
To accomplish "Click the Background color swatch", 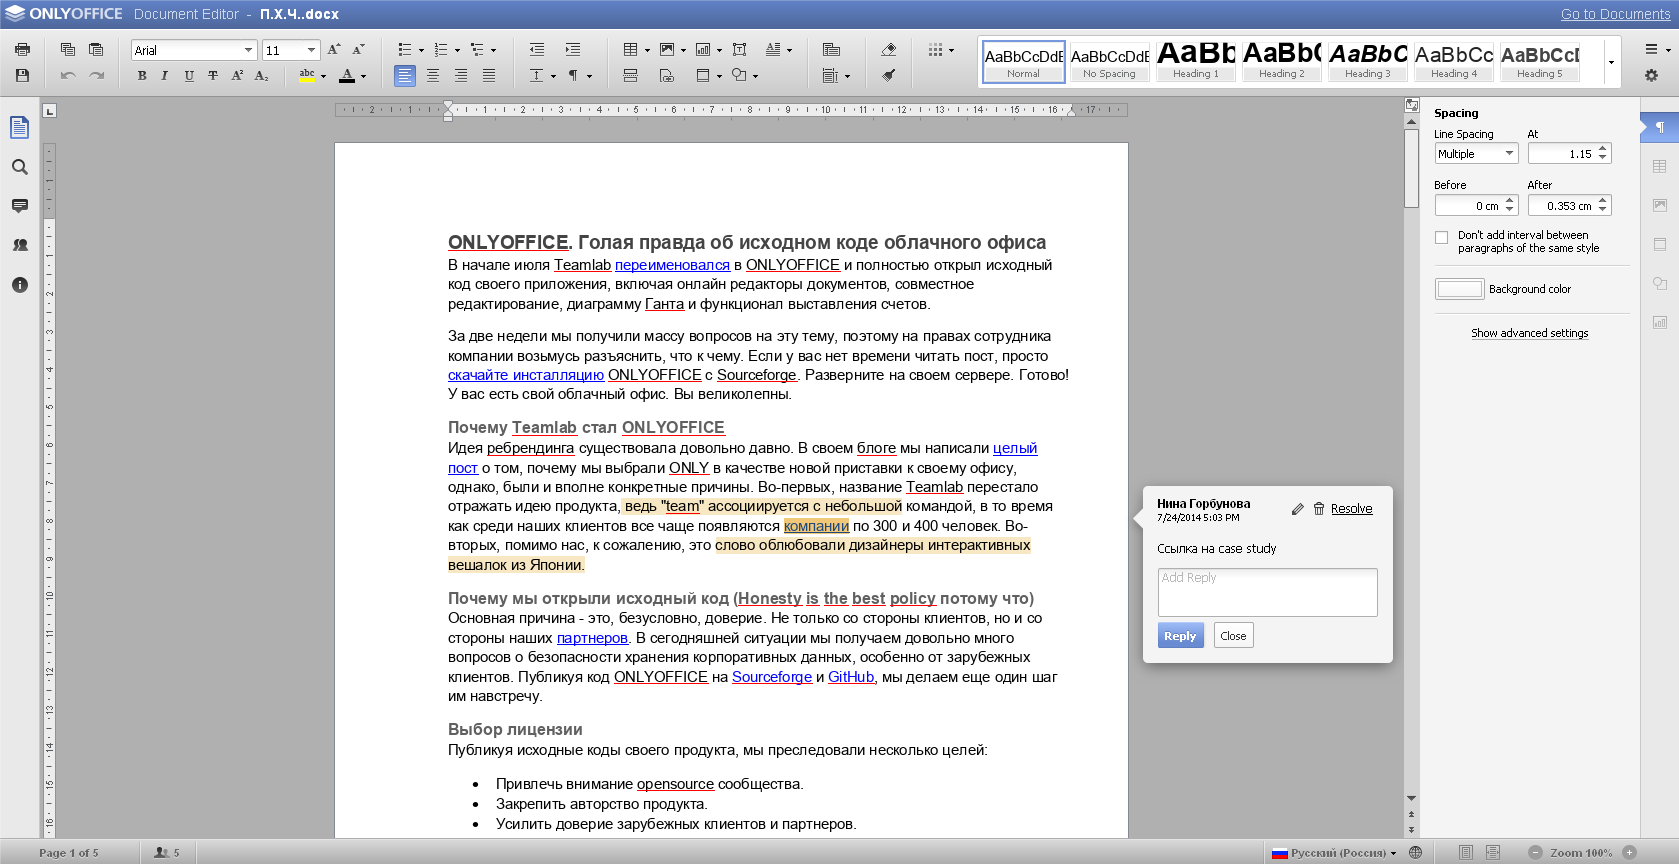I will (1459, 289).
